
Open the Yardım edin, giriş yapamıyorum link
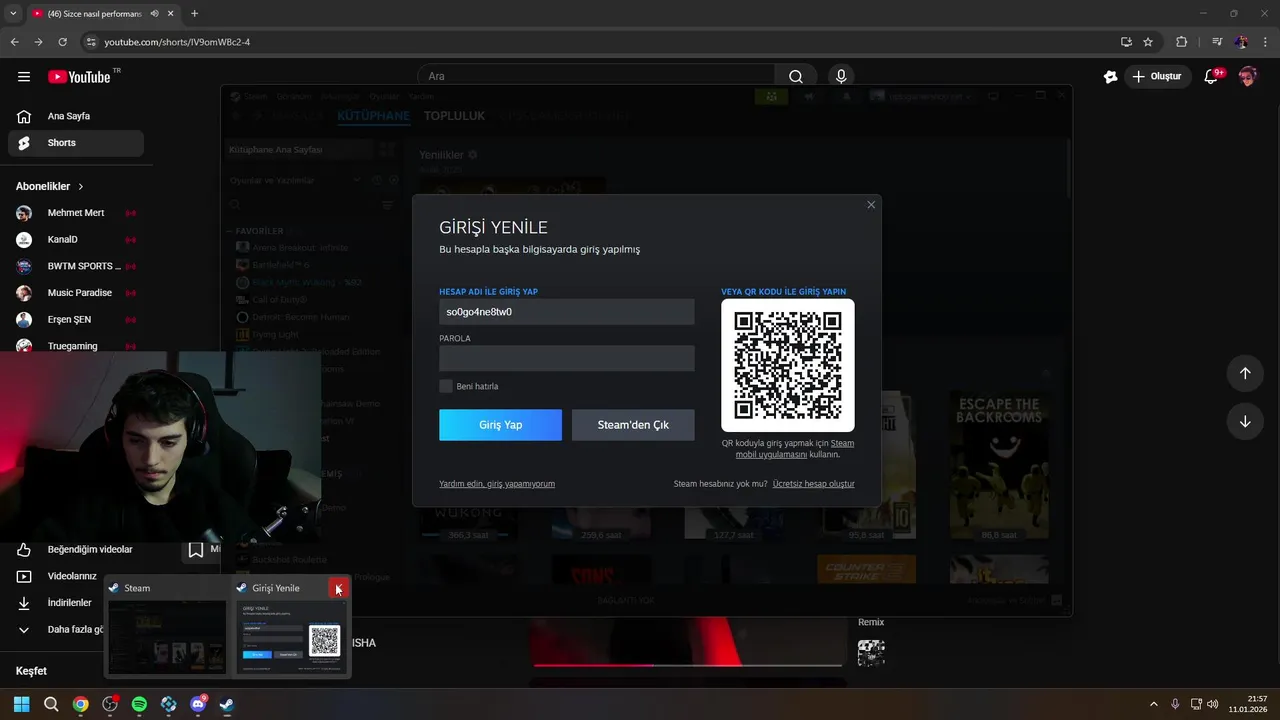(x=497, y=484)
